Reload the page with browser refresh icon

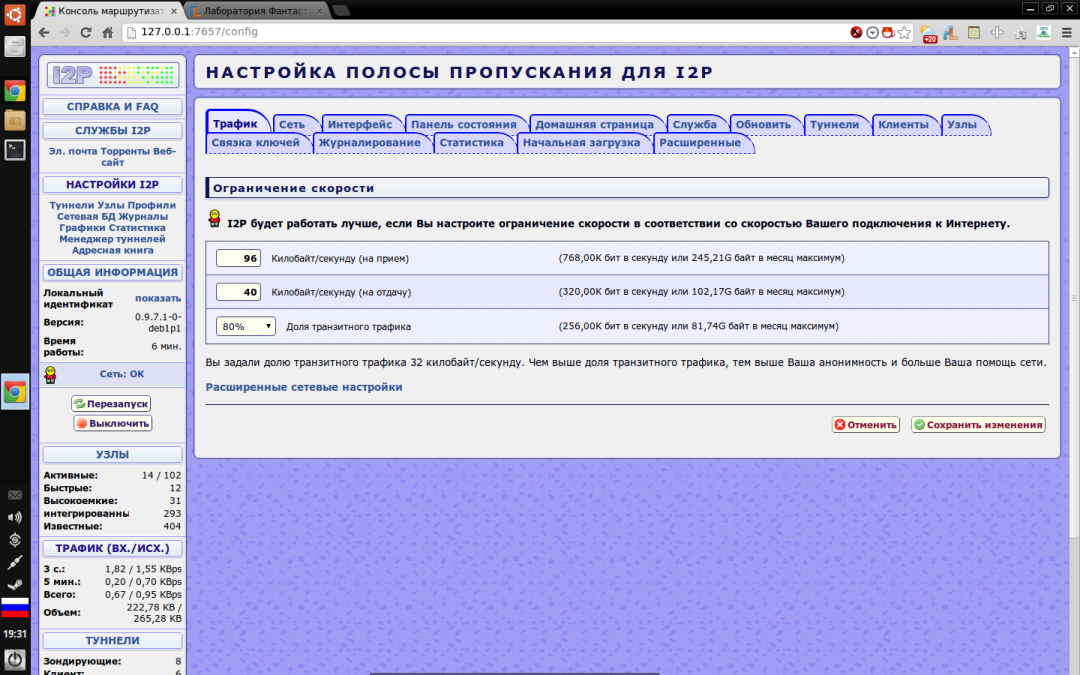tap(86, 32)
